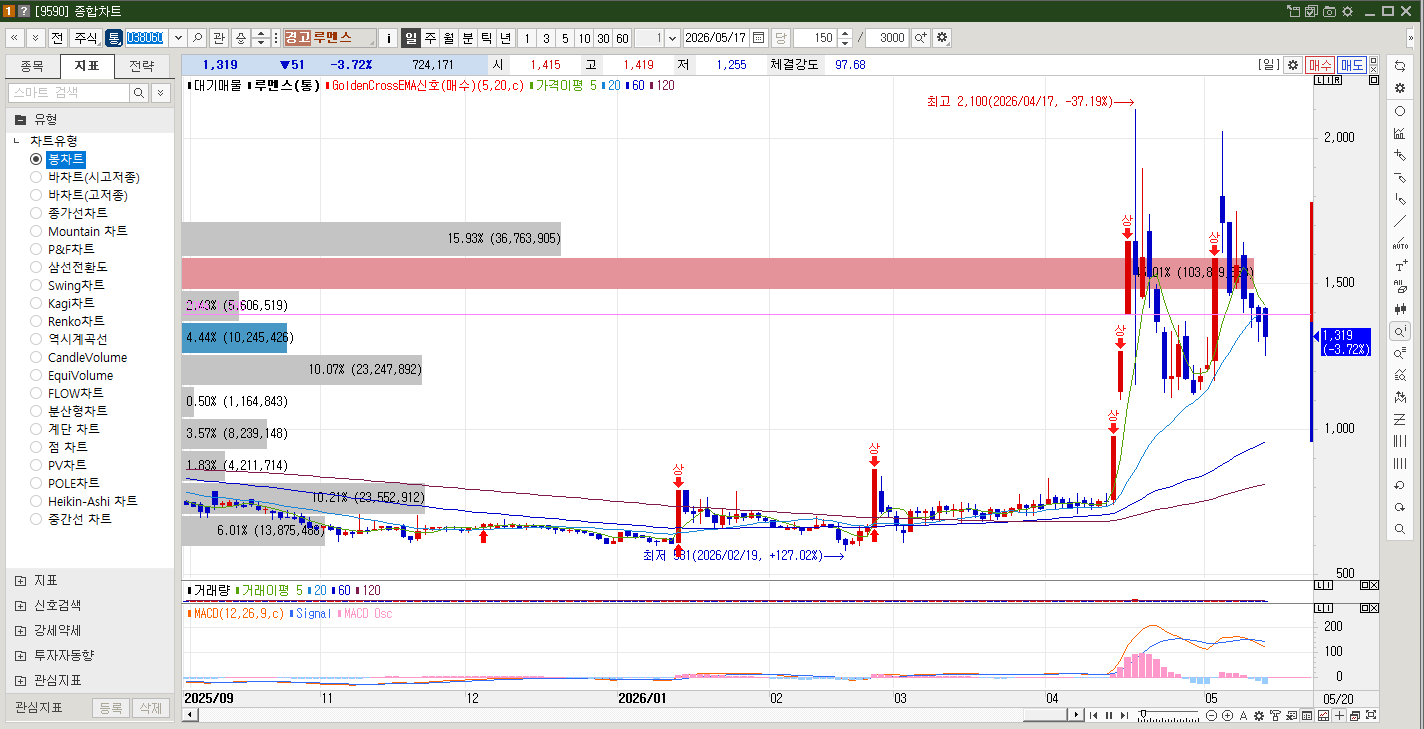This screenshot has height=729, width=1424.
Task: Click the 삭제 button
Action: (150, 708)
